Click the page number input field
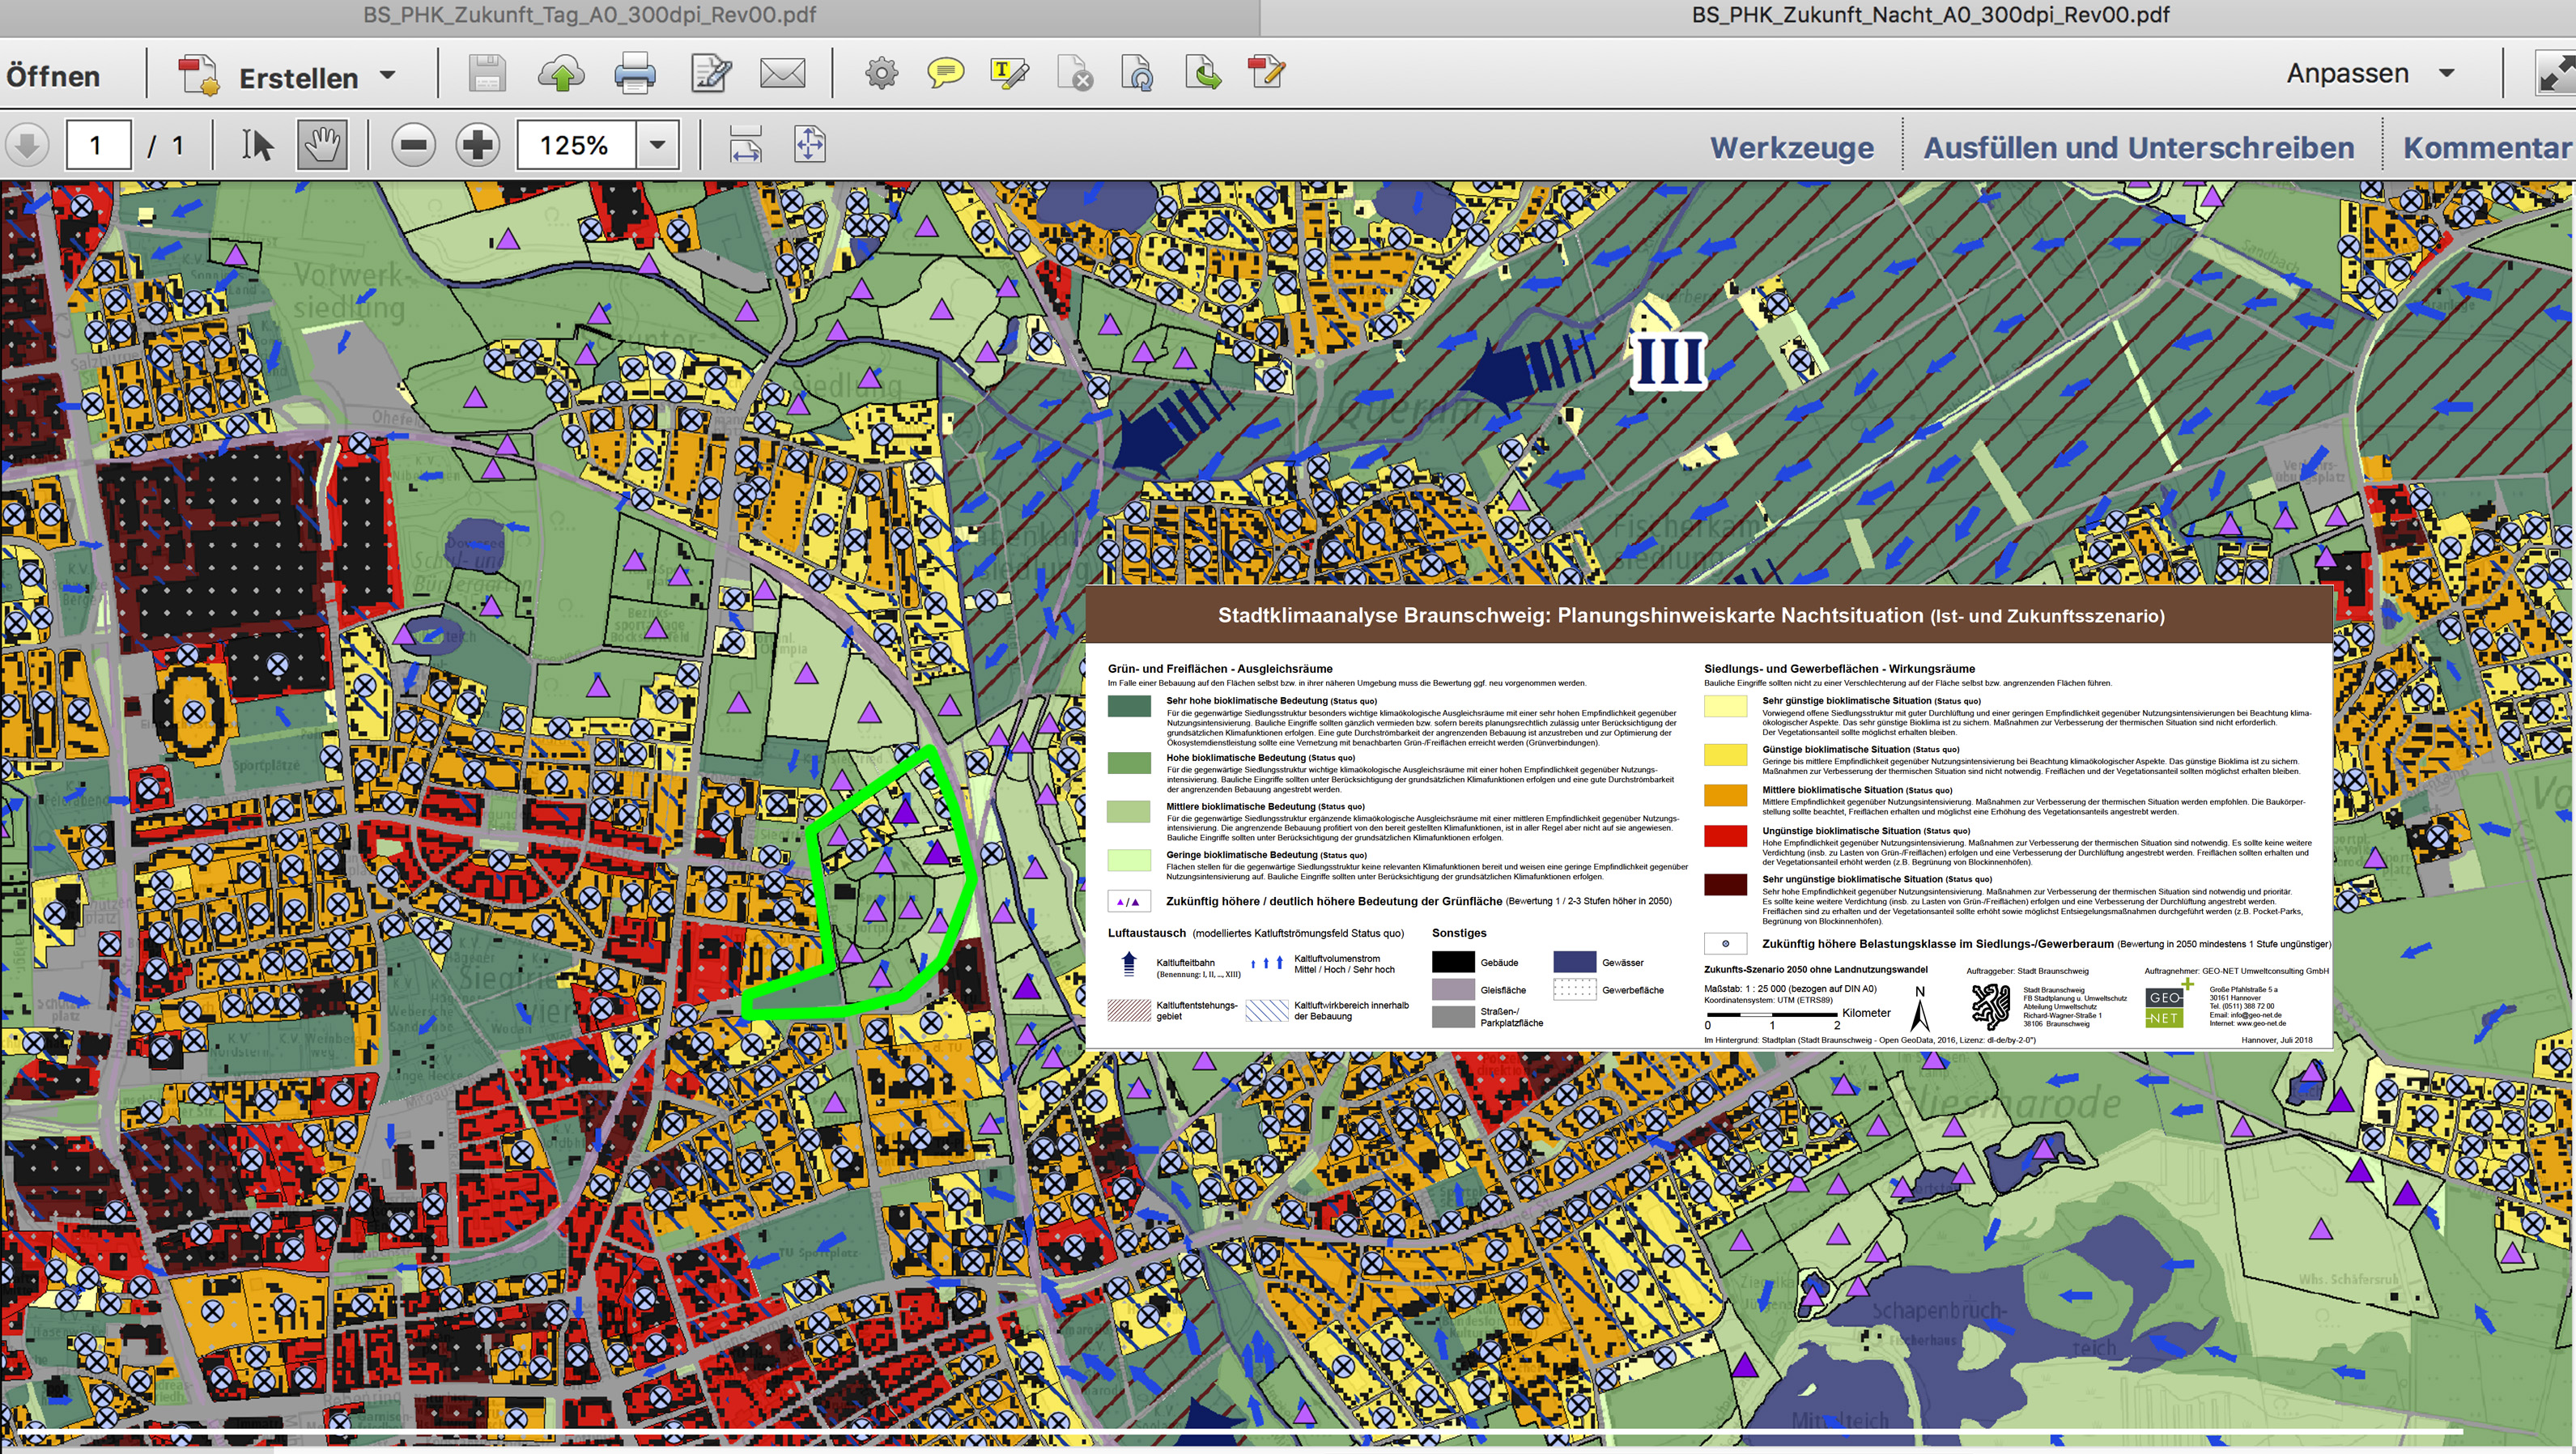Image resolution: width=2576 pixels, height=1454 pixels. (x=98, y=145)
